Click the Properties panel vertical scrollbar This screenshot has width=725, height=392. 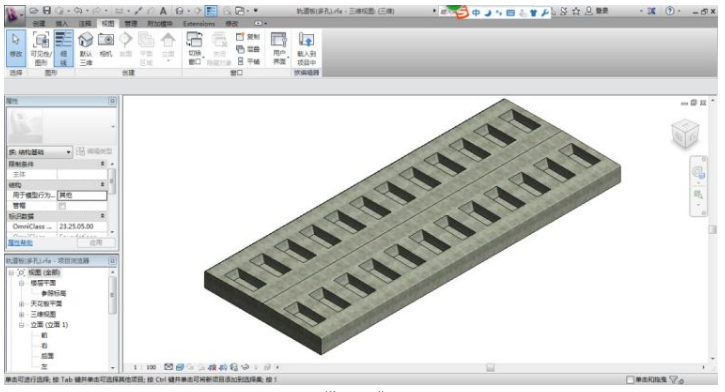112,180
